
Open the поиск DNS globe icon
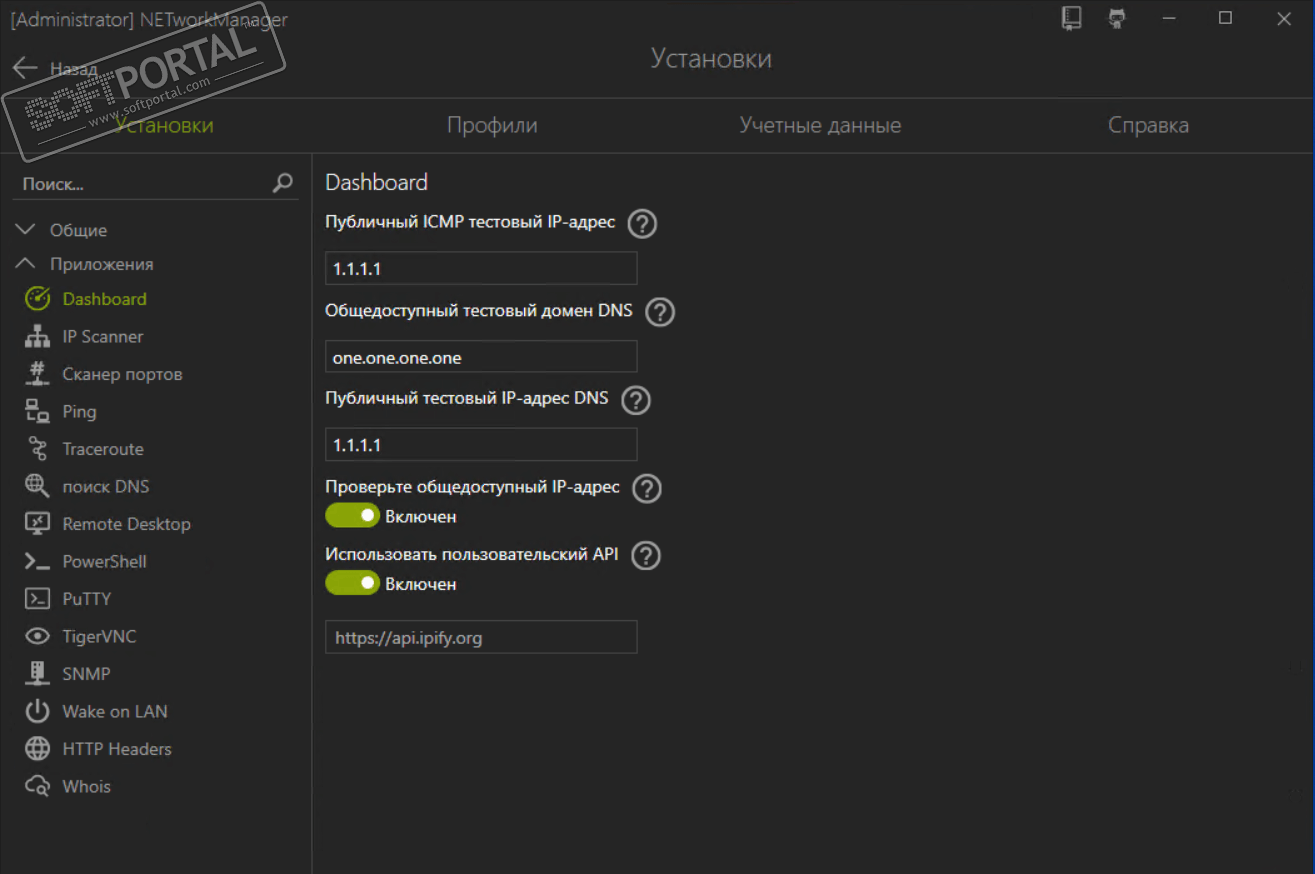click(x=37, y=486)
